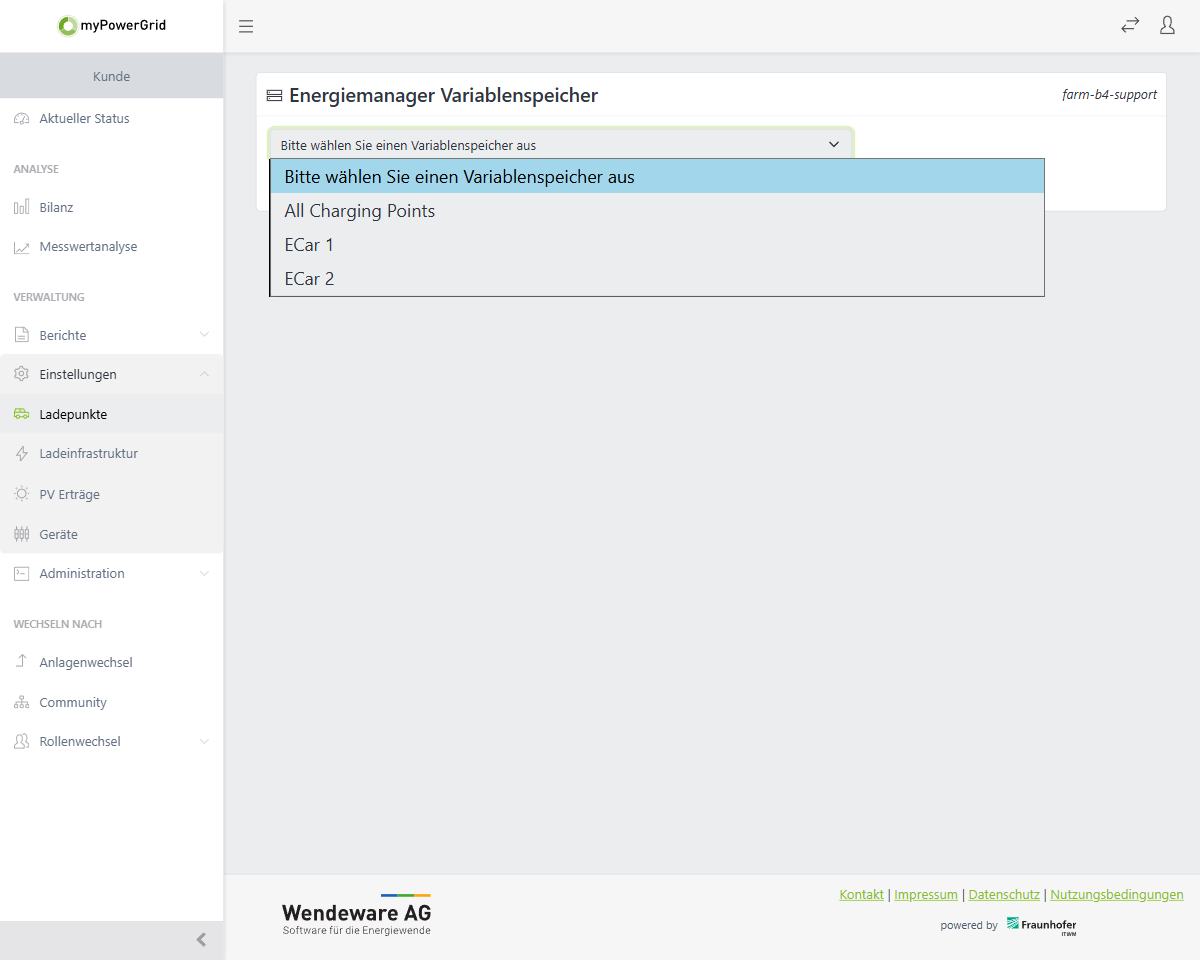Screen dimensions: 1200x960
Task: Expand the Administration submenu chevron
Action: click(204, 574)
